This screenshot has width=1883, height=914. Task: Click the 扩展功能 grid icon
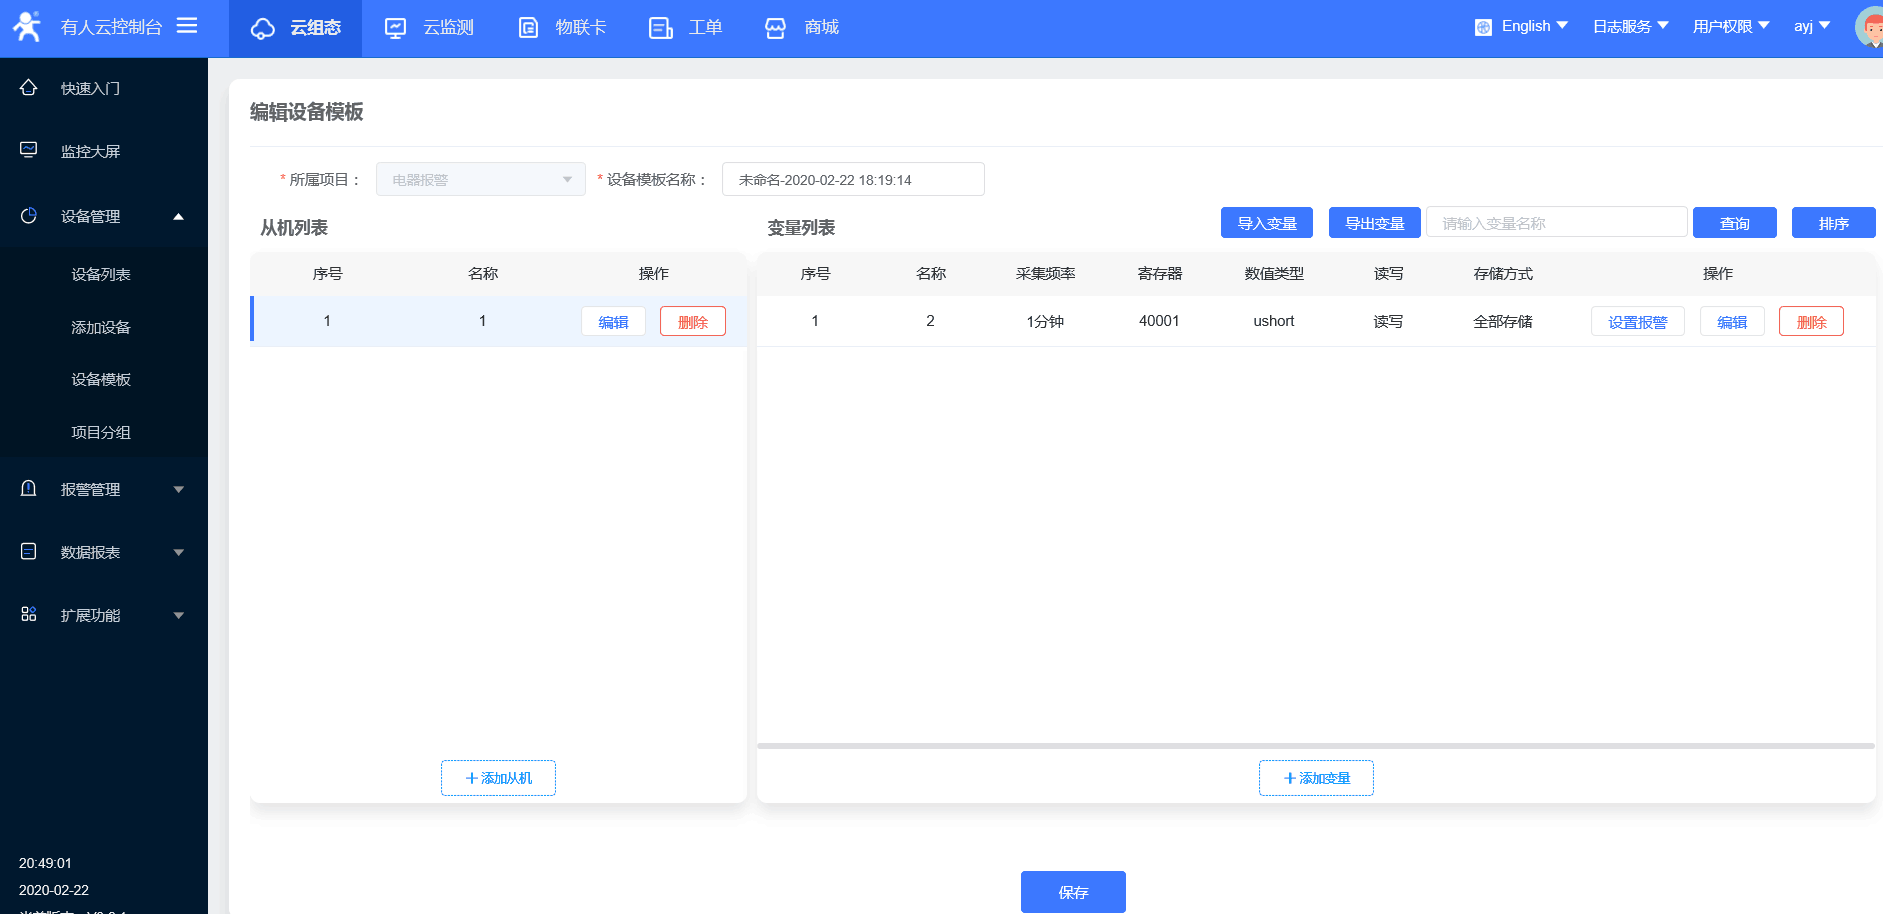29,615
